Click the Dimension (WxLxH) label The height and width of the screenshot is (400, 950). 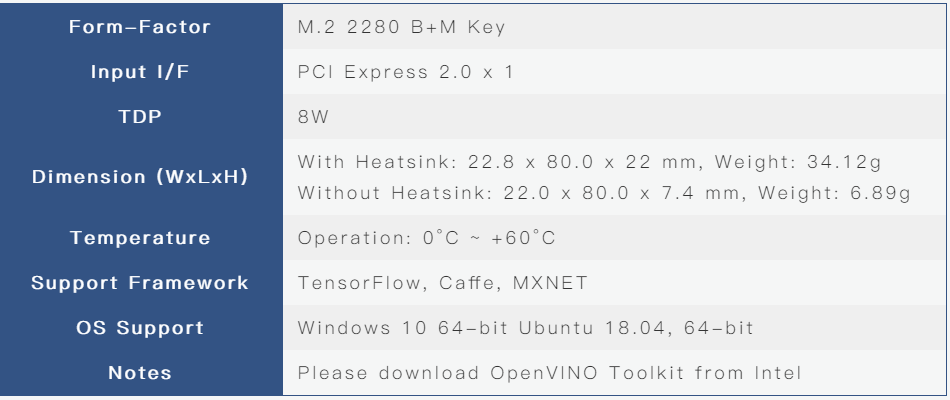click(140, 177)
